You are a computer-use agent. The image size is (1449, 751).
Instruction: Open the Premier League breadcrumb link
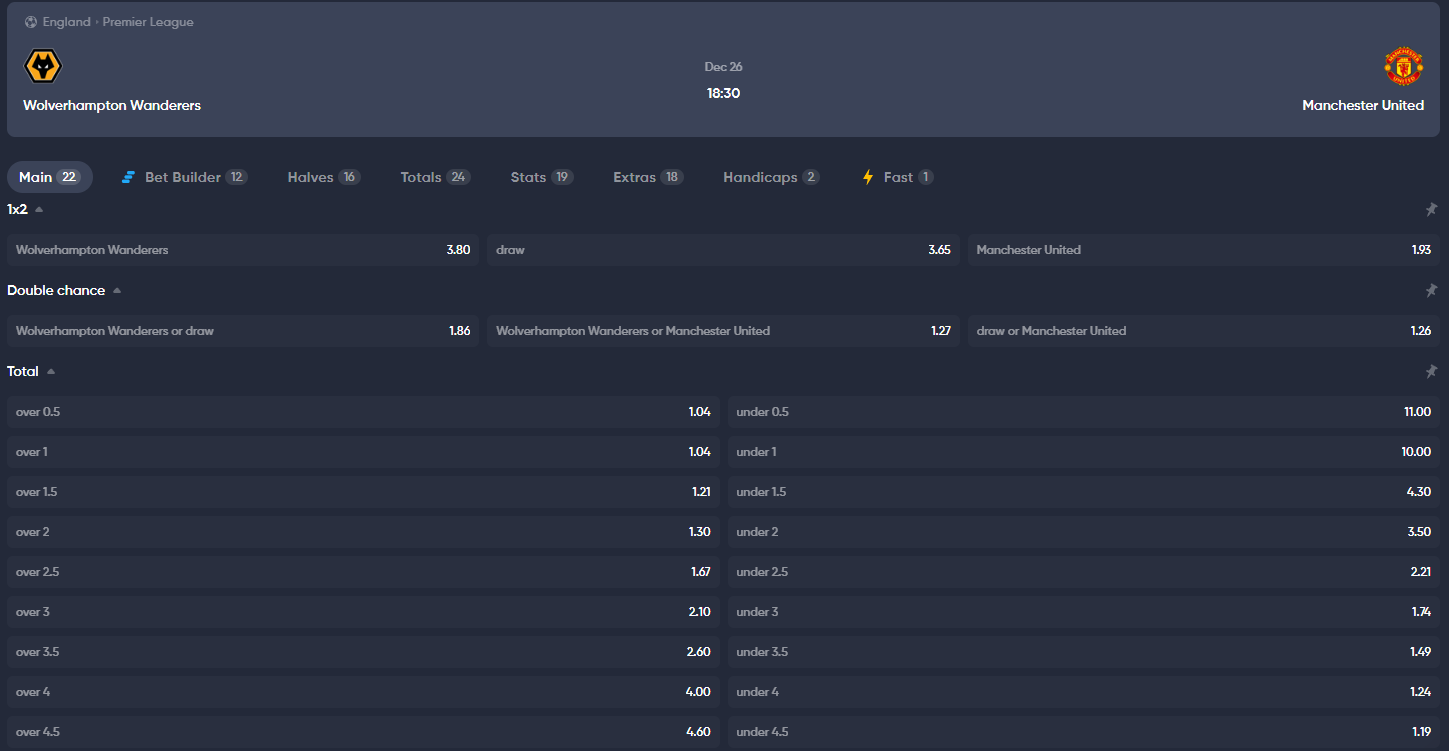pos(148,22)
